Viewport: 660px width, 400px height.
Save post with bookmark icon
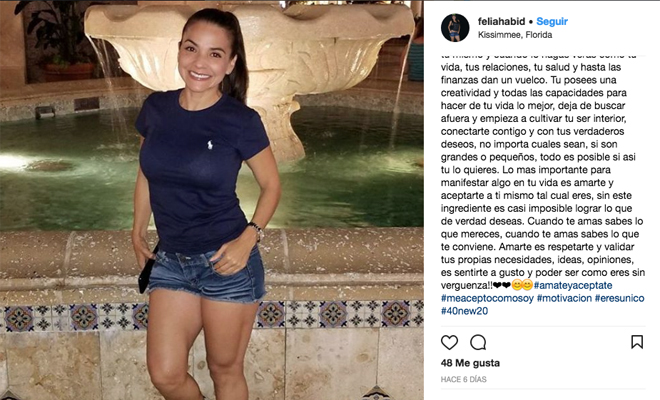[x=637, y=342]
